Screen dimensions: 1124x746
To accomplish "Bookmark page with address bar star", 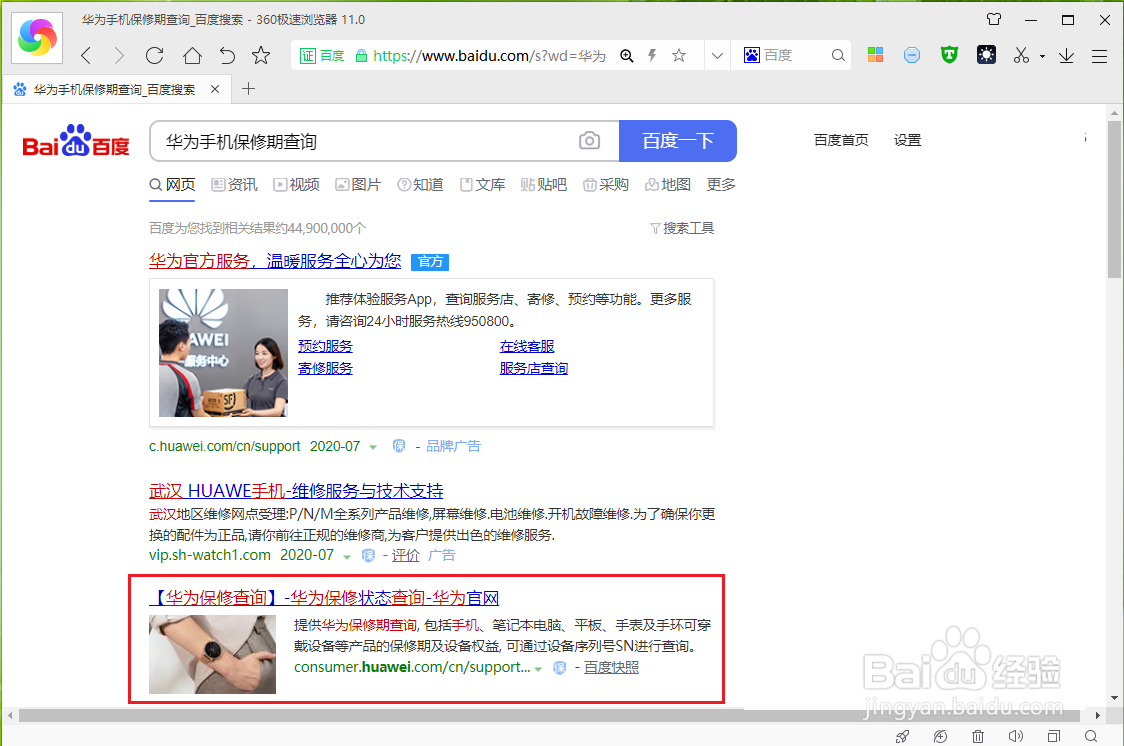I will point(679,55).
